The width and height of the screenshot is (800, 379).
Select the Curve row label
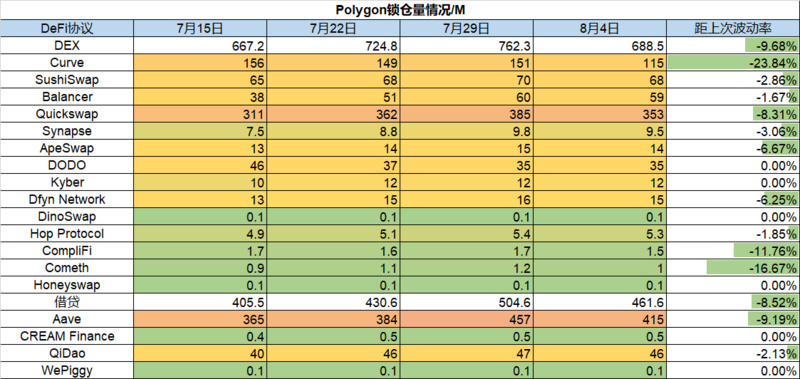pyautogui.click(x=67, y=63)
